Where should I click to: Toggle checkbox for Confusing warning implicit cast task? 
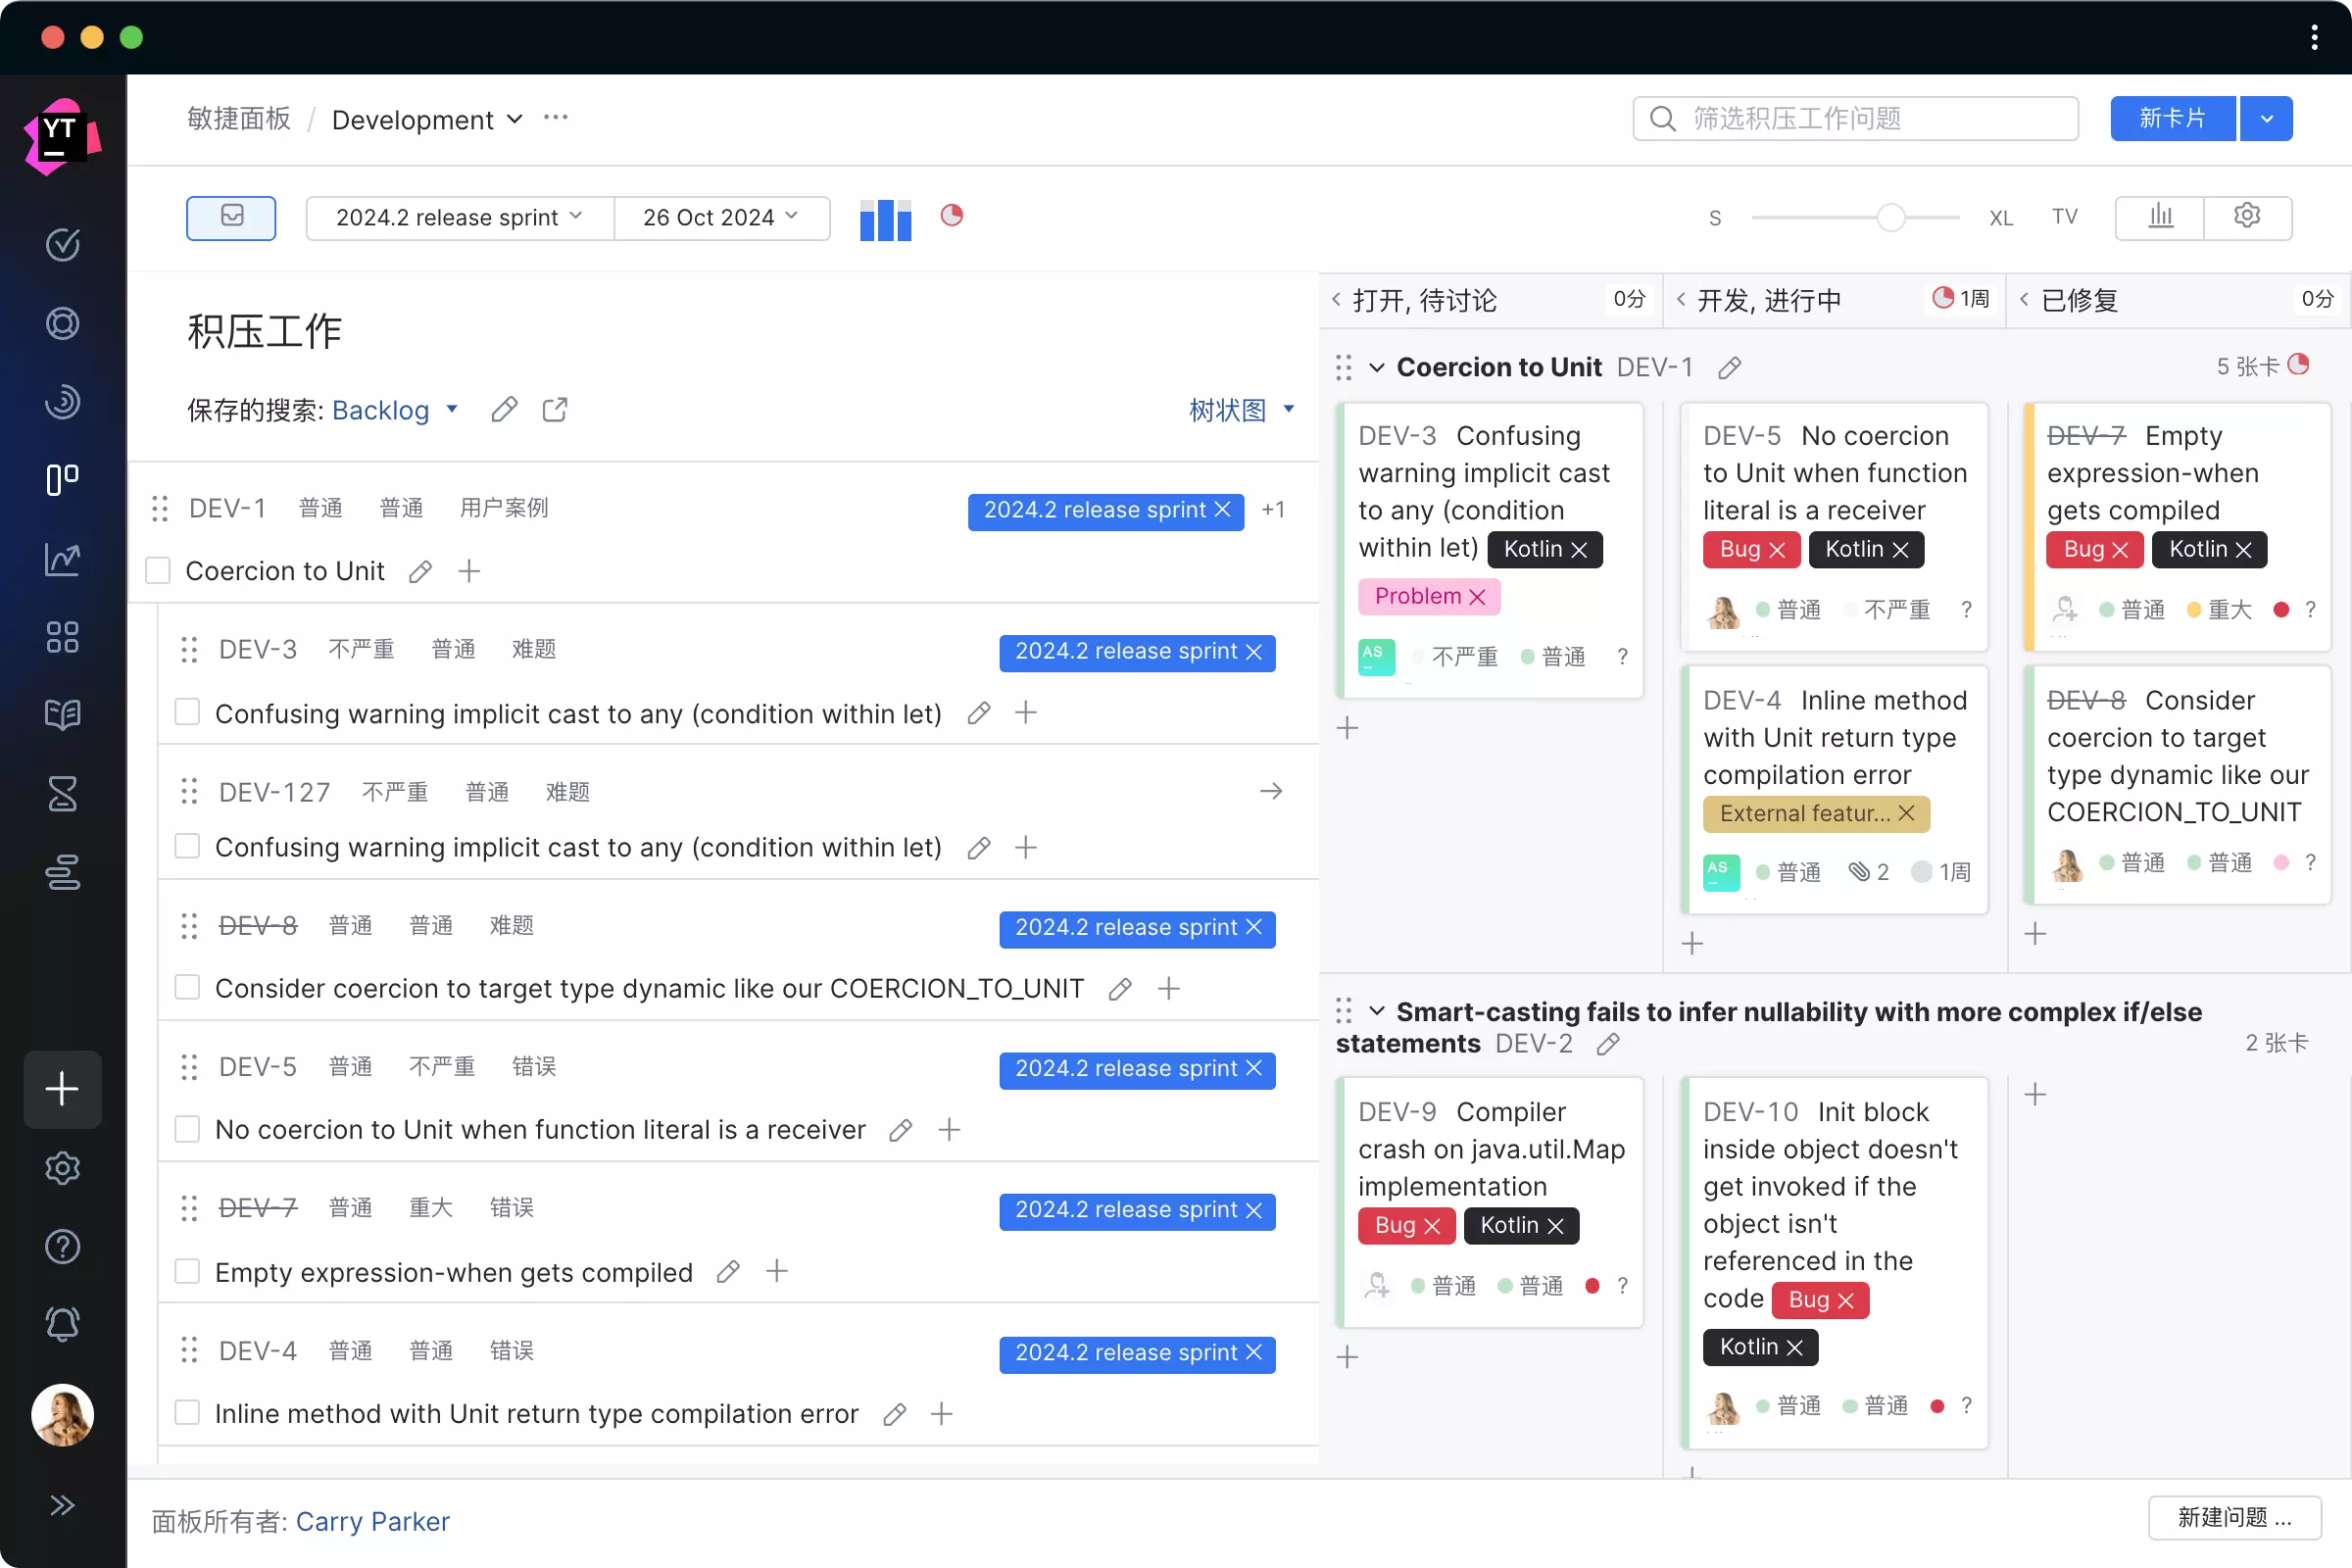click(189, 712)
